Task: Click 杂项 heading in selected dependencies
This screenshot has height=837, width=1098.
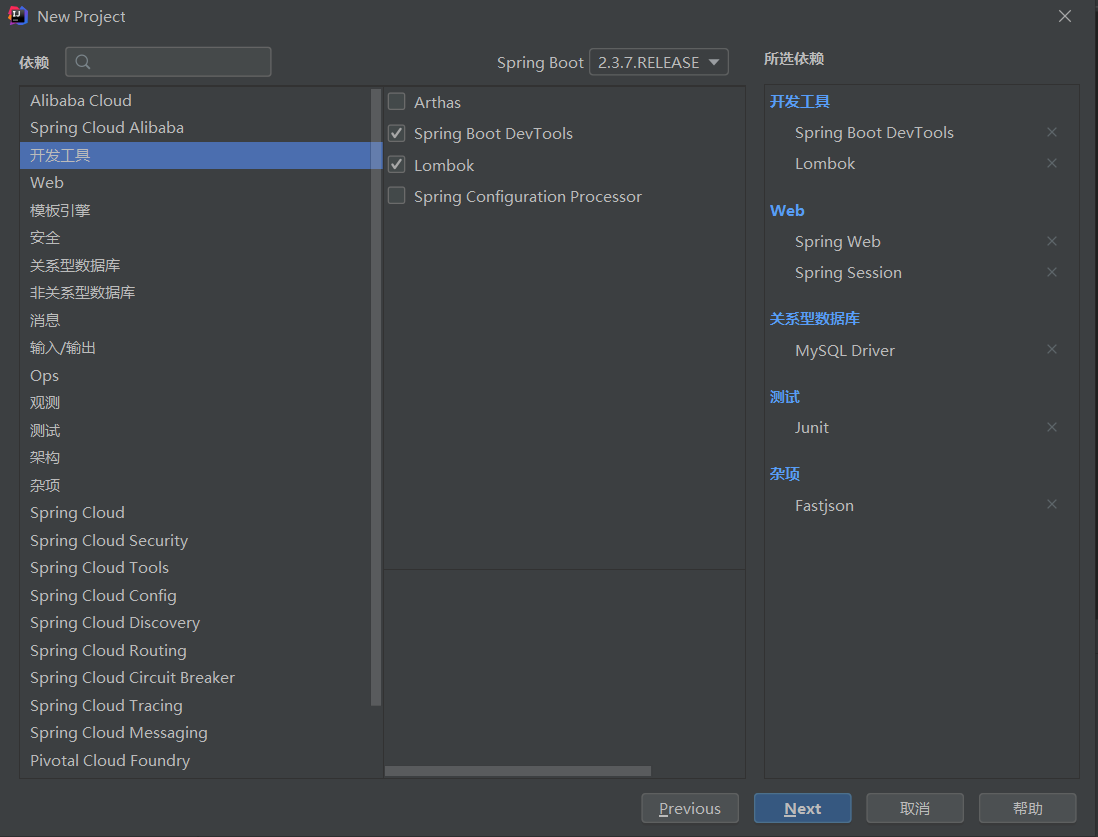Action: [x=784, y=474]
